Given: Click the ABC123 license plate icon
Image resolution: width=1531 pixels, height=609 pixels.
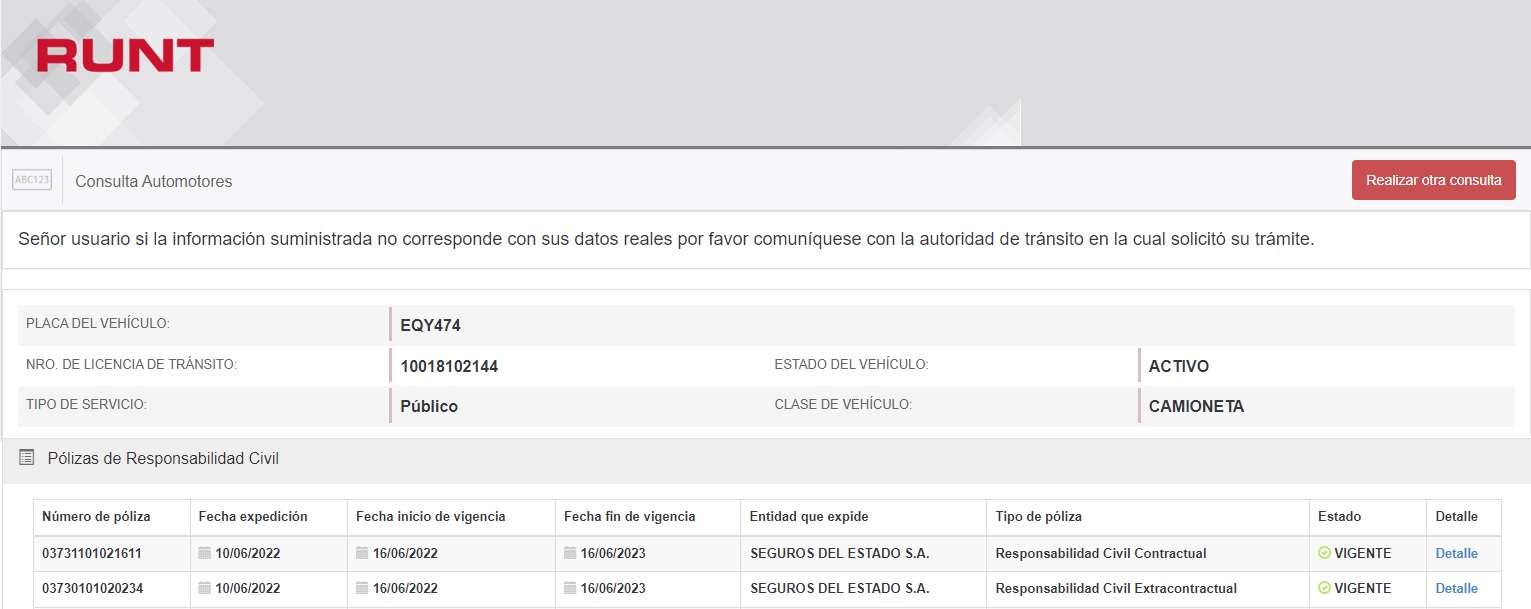Looking at the screenshot, I should (32, 180).
